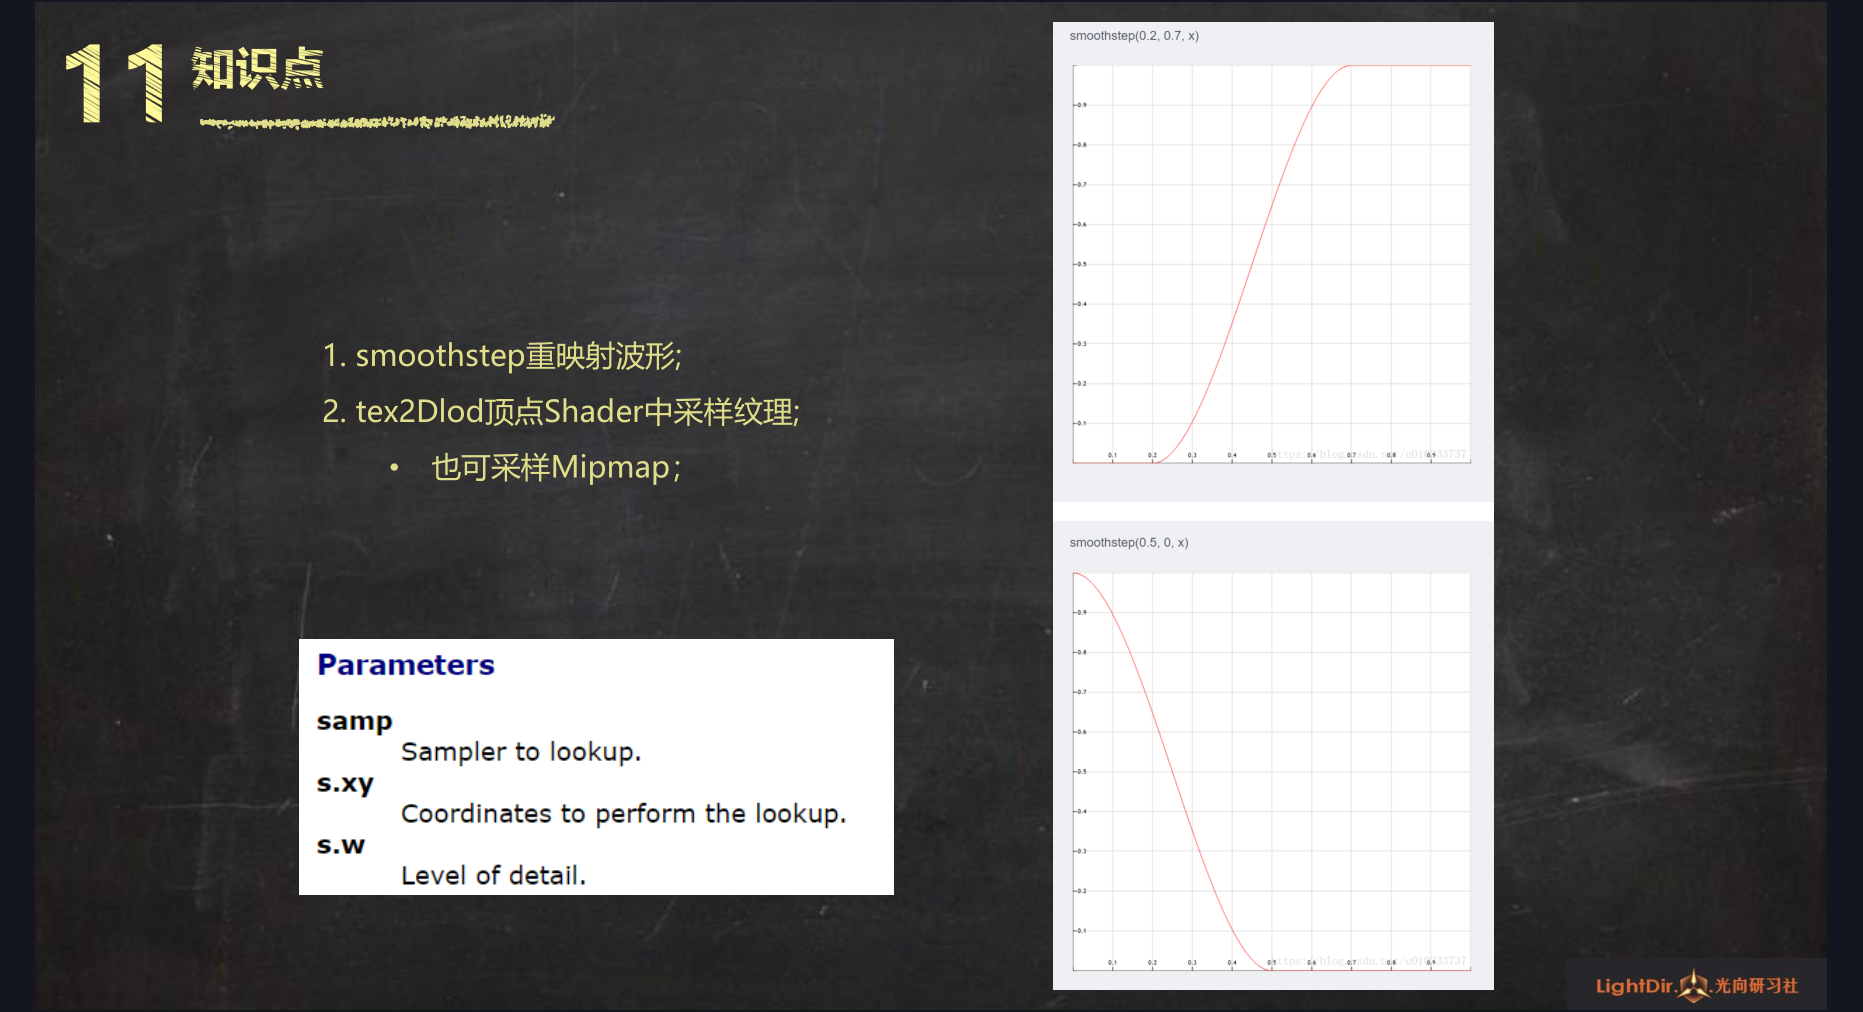
Task: Click the 光向研习社 logo text
Action: point(1756,986)
